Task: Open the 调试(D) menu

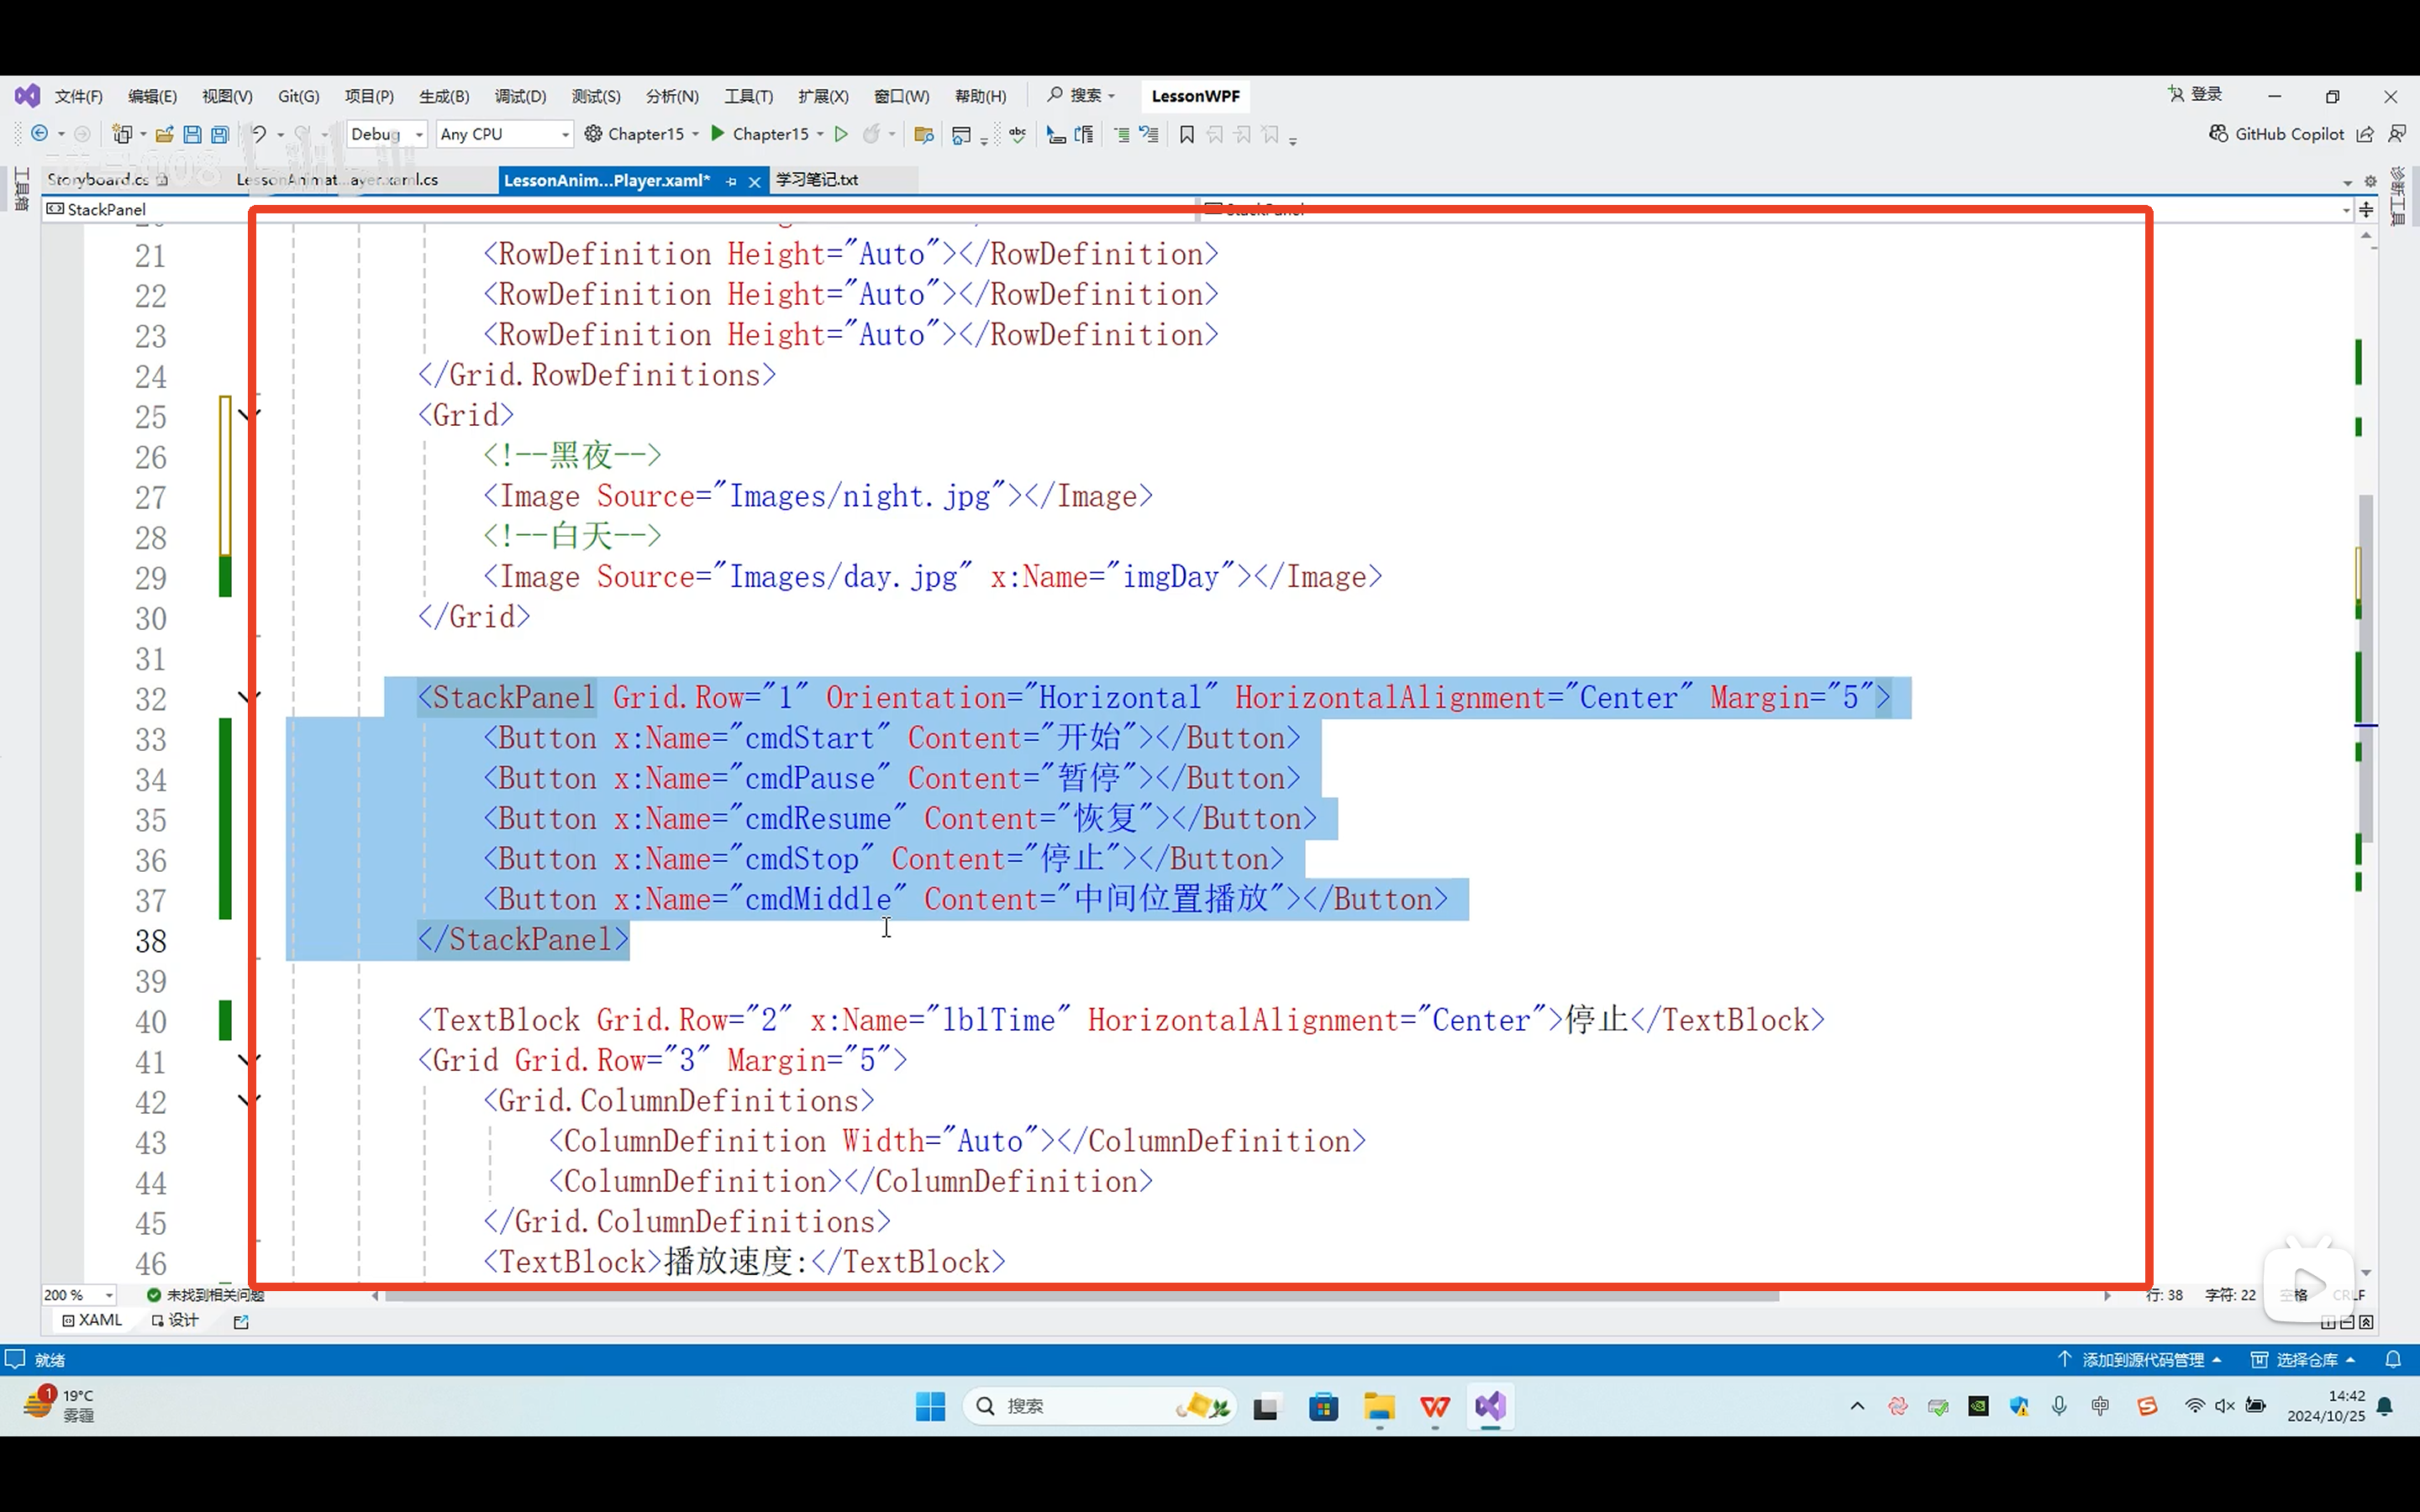Action: click(x=520, y=96)
